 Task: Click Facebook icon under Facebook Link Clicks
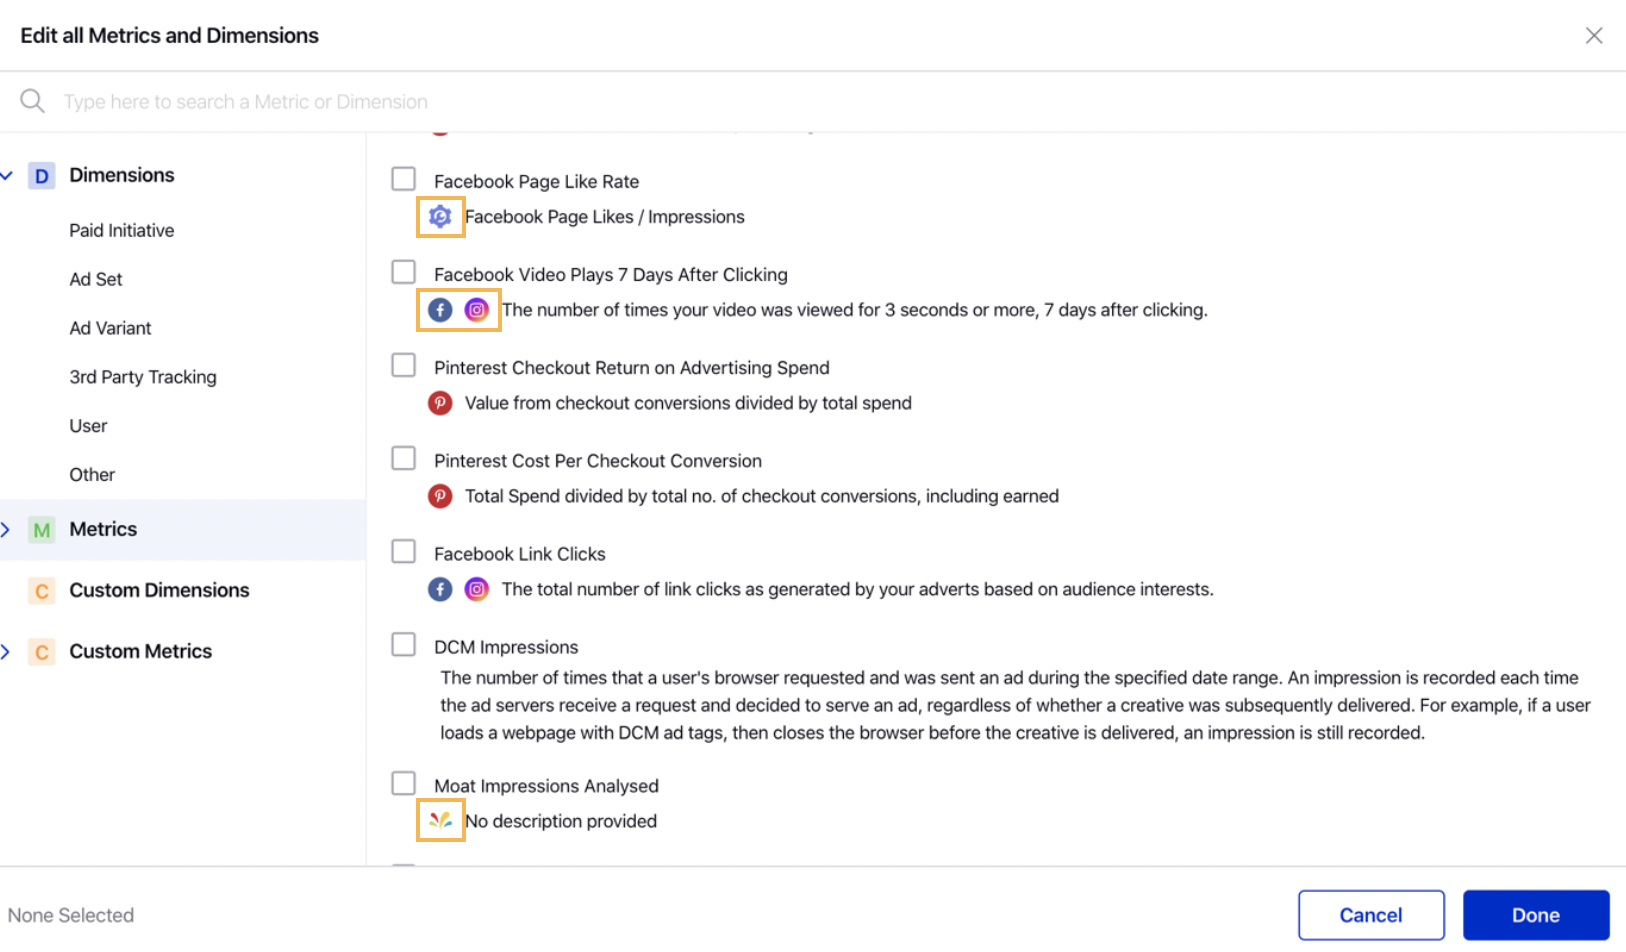[440, 589]
